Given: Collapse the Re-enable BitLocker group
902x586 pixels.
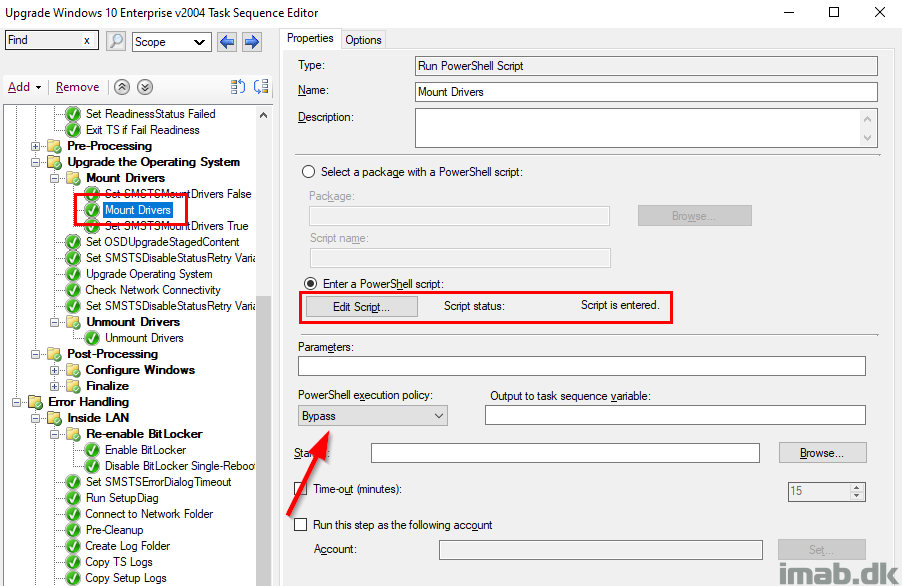Looking at the screenshot, I should click(55, 434).
